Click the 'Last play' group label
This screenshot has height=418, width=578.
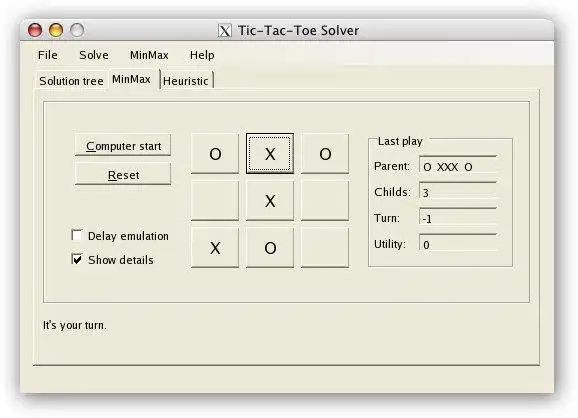tap(400, 141)
